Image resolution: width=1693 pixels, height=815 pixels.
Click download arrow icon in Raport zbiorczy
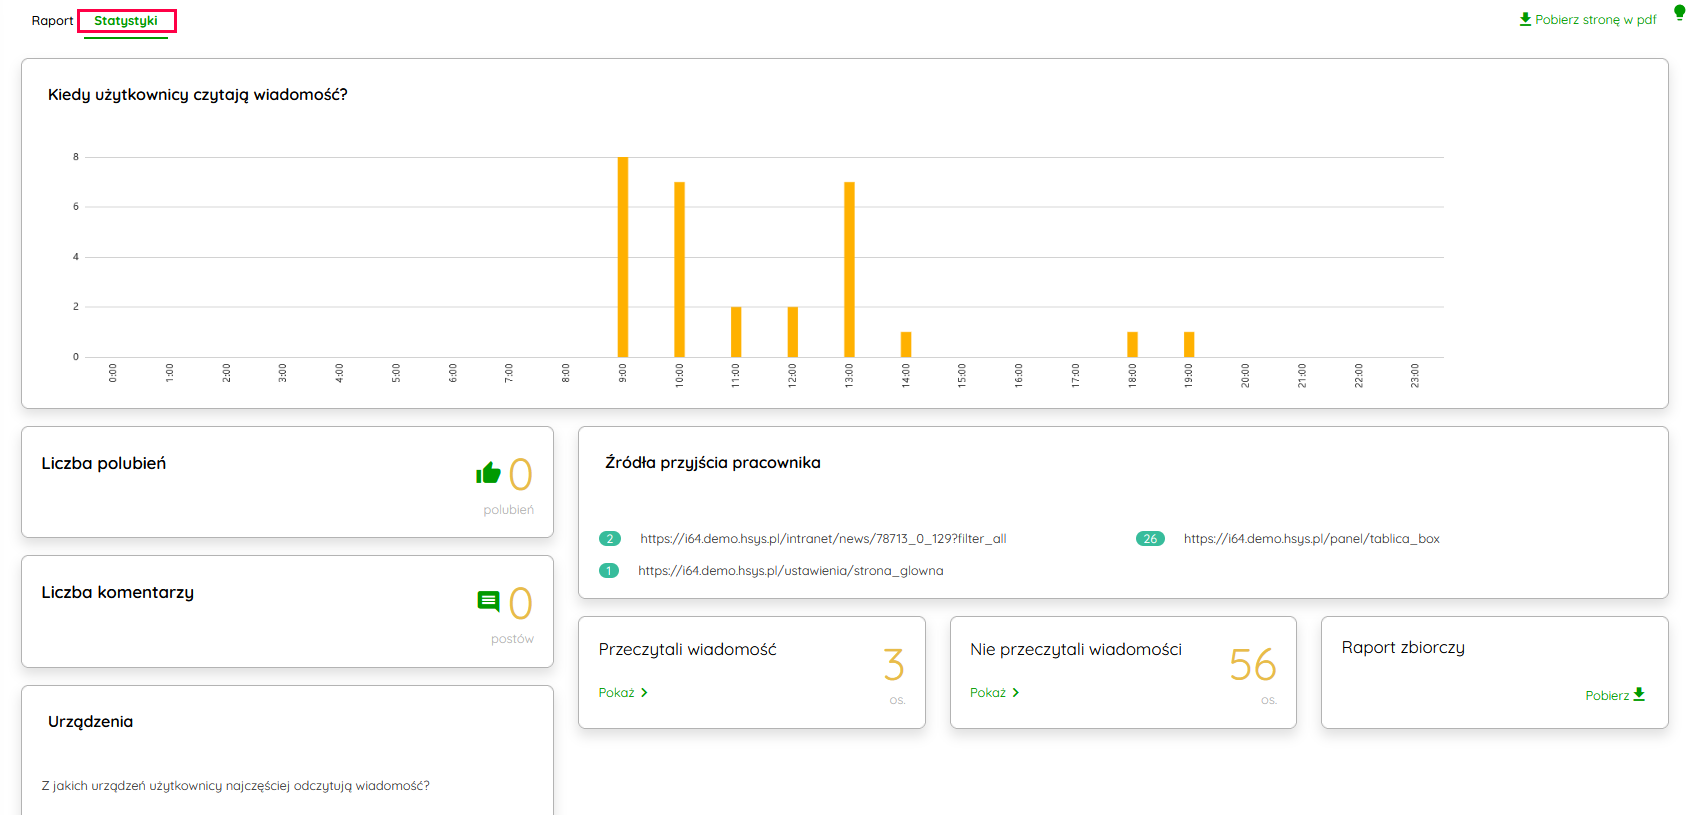click(1639, 694)
